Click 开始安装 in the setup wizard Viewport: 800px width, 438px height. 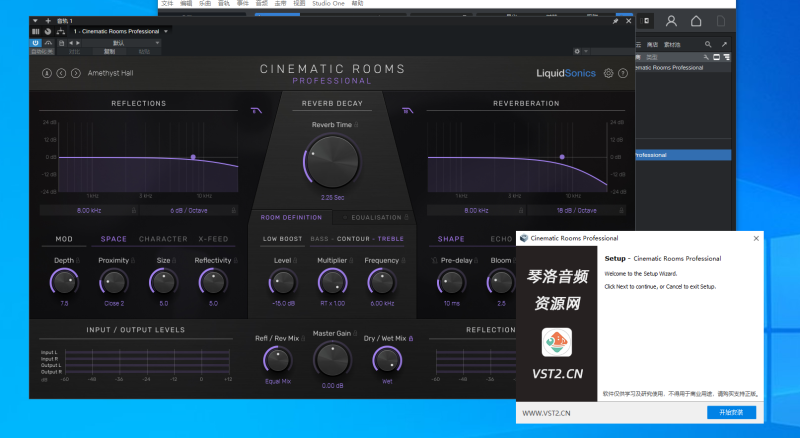(731, 412)
